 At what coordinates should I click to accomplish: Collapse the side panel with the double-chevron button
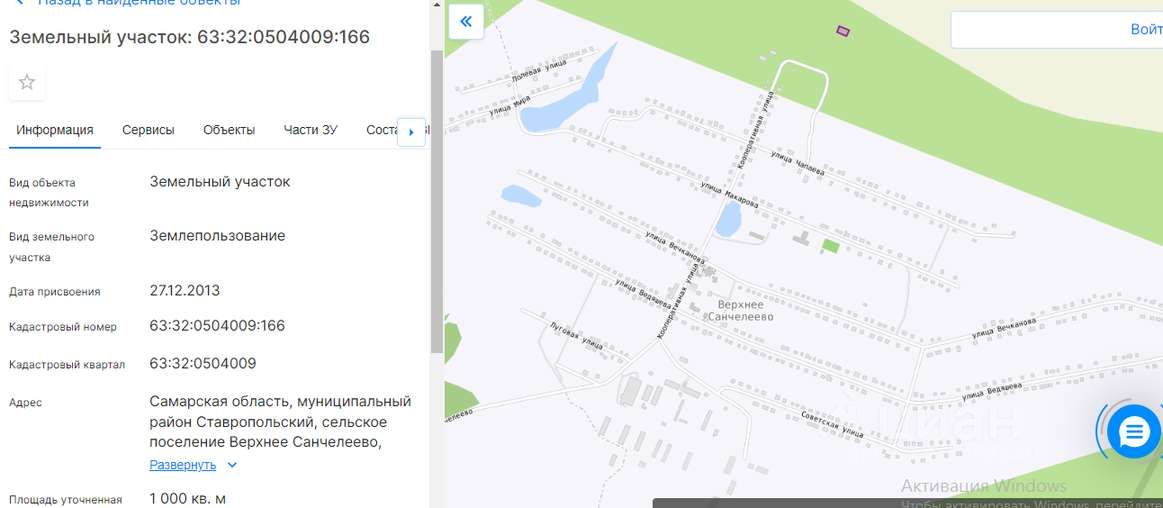tap(466, 22)
